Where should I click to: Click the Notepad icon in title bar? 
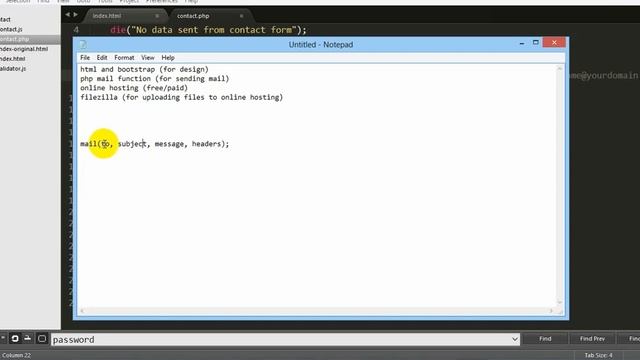pos(83,44)
